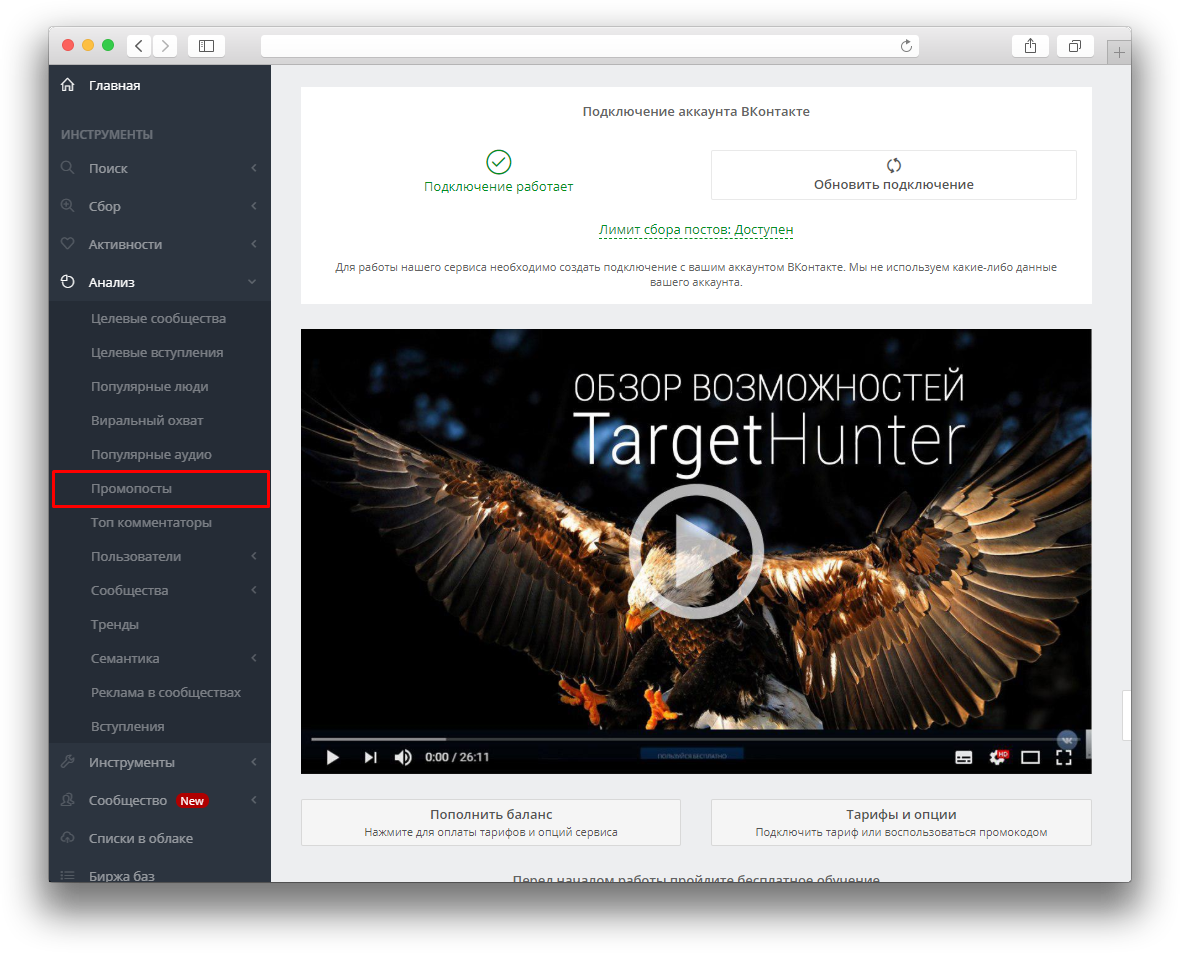1180x953 pixels.
Task: Expand the Сбор menu chevron
Action: pos(254,206)
